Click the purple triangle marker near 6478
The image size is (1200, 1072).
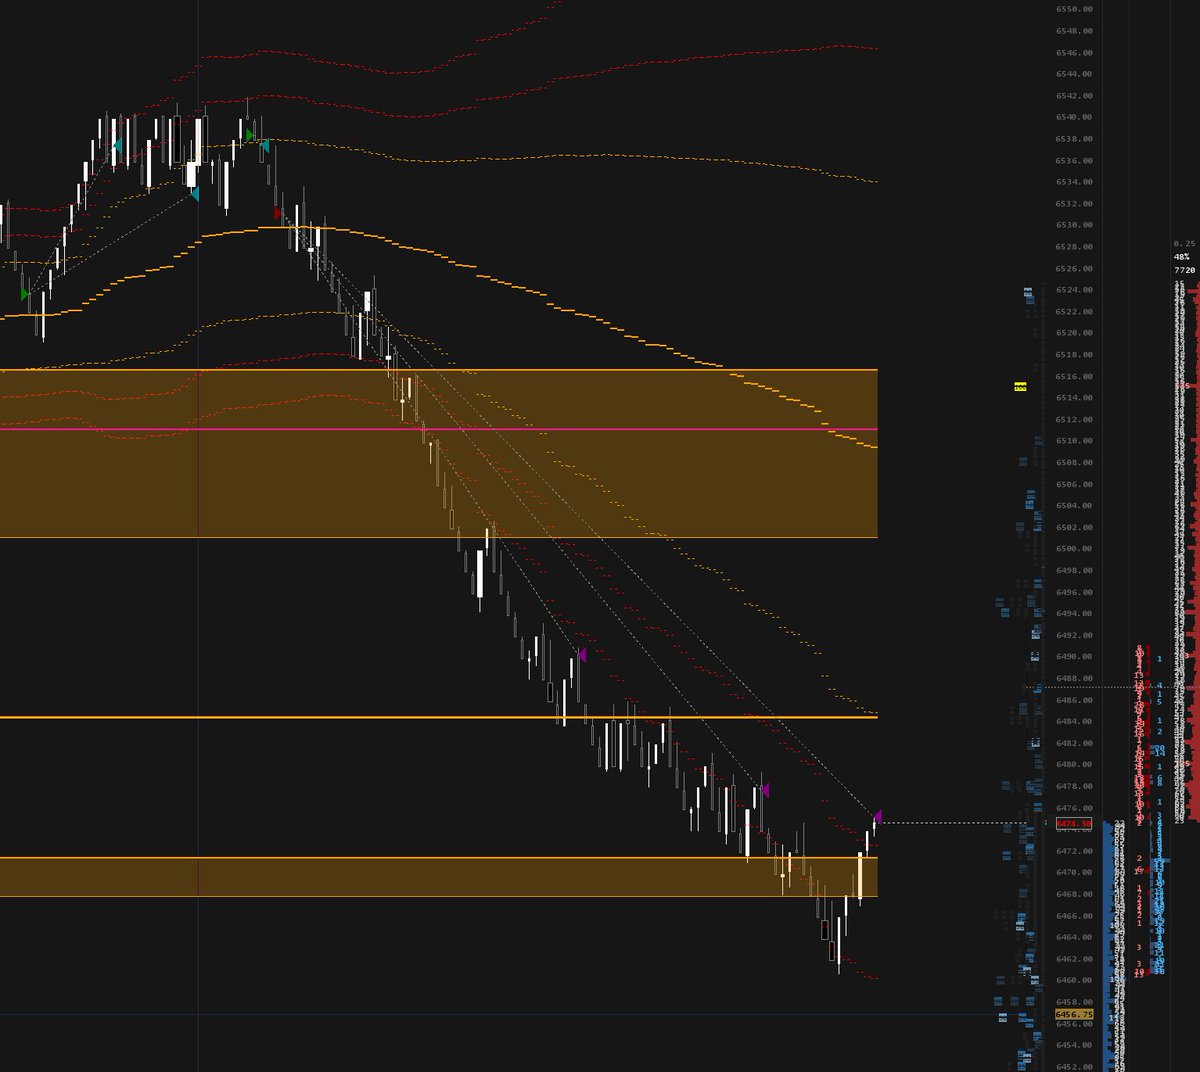pyautogui.click(x=764, y=790)
